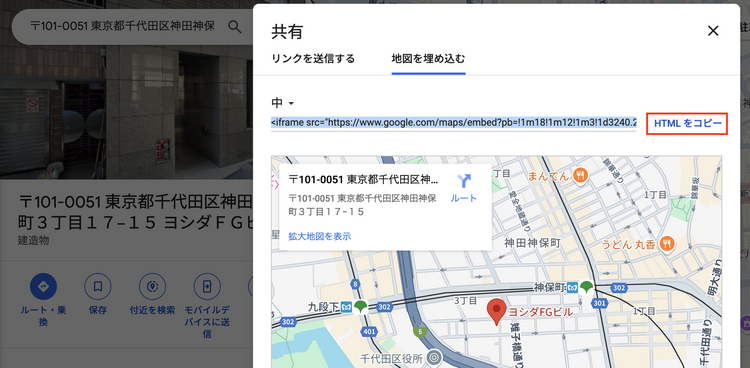
Task: Open 拡大地図を表示 link in preview
Action: [320, 236]
